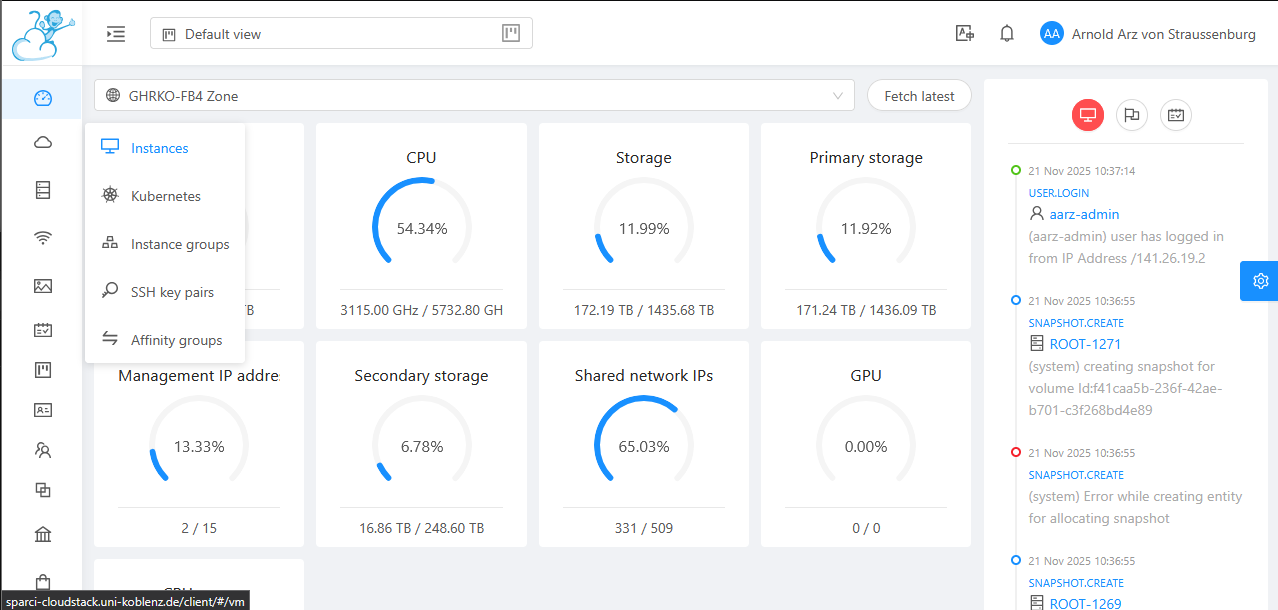Viewport: 1278px width, 610px height.
Task: Toggle the red host alerts filter
Action: coord(1087,114)
